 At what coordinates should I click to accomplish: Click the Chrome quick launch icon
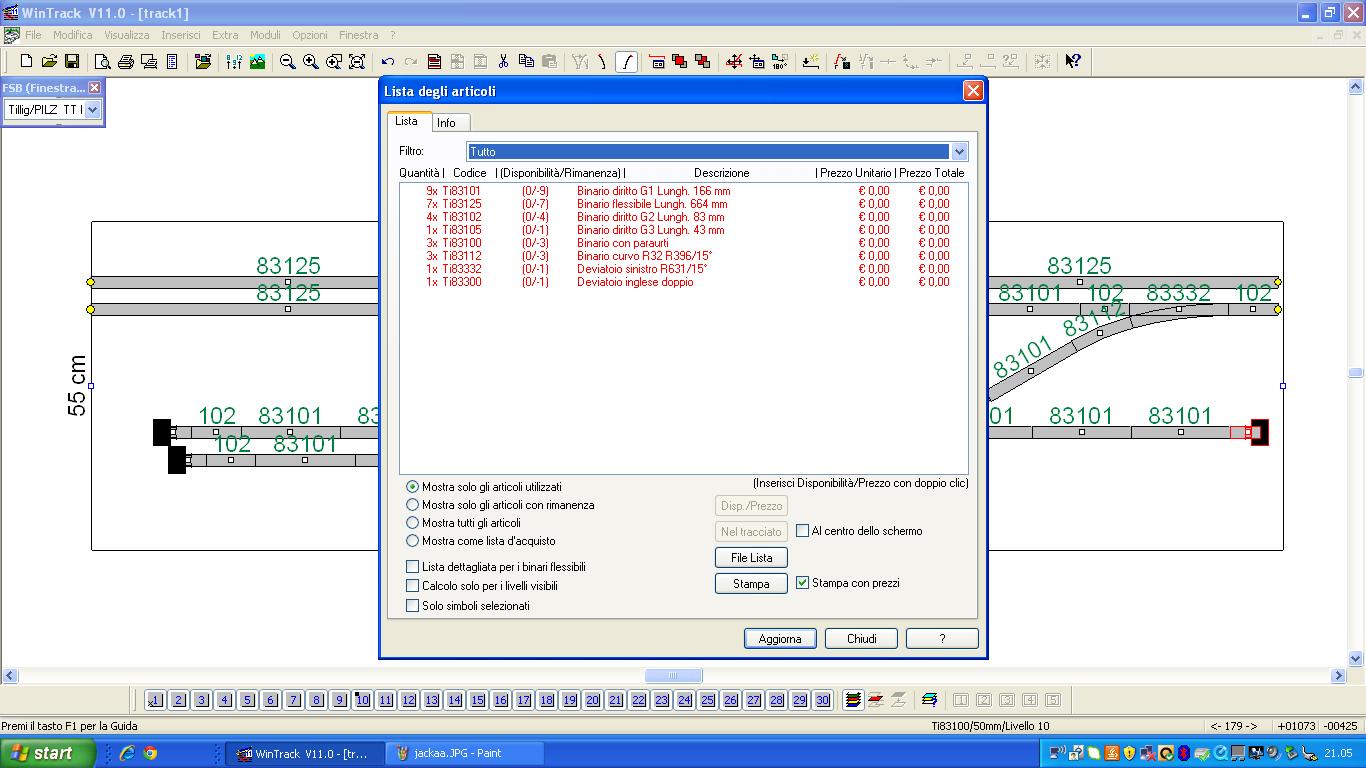click(x=150, y=754)
